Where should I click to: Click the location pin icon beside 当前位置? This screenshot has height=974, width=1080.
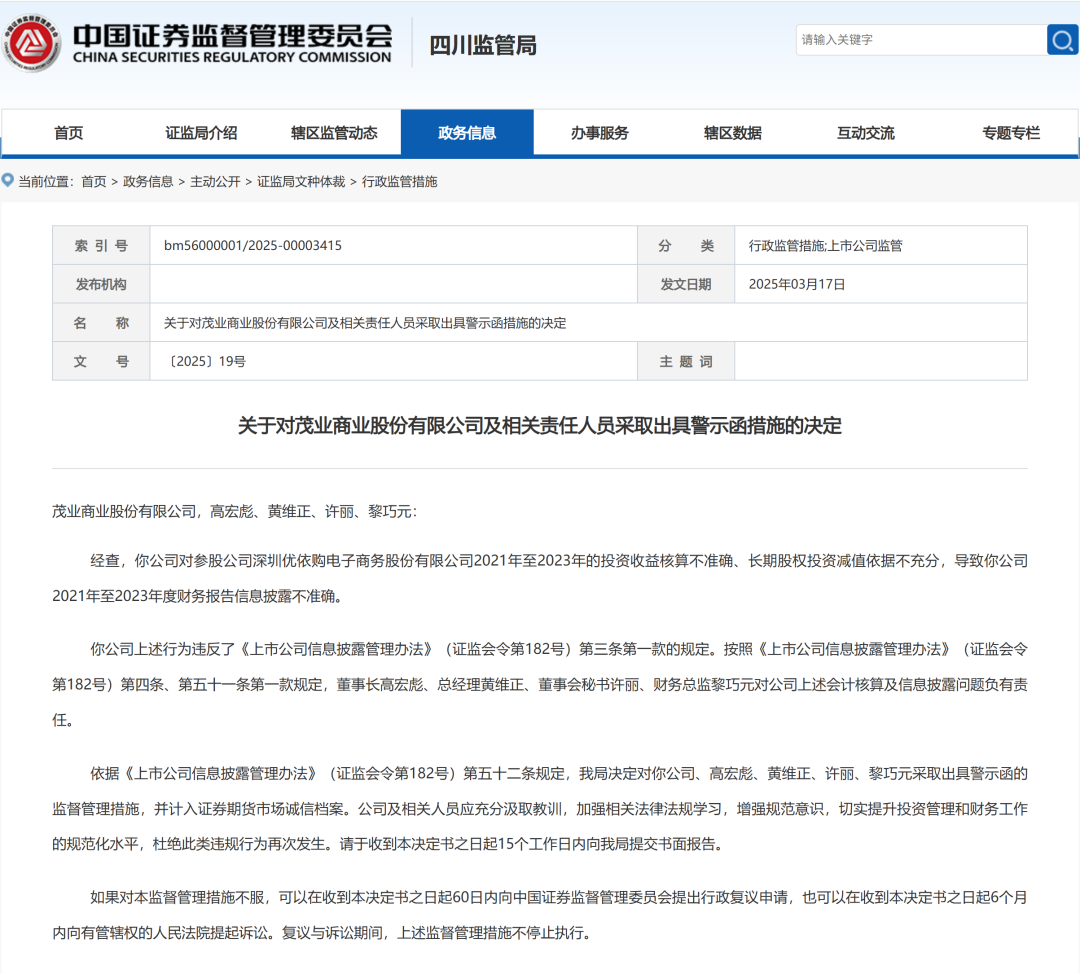point(8,181)
